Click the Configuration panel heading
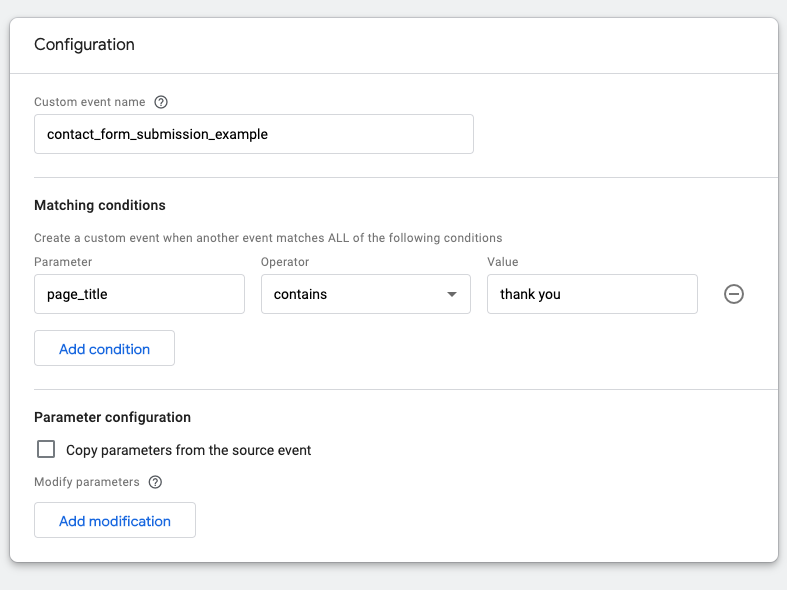 click(84, 44)
